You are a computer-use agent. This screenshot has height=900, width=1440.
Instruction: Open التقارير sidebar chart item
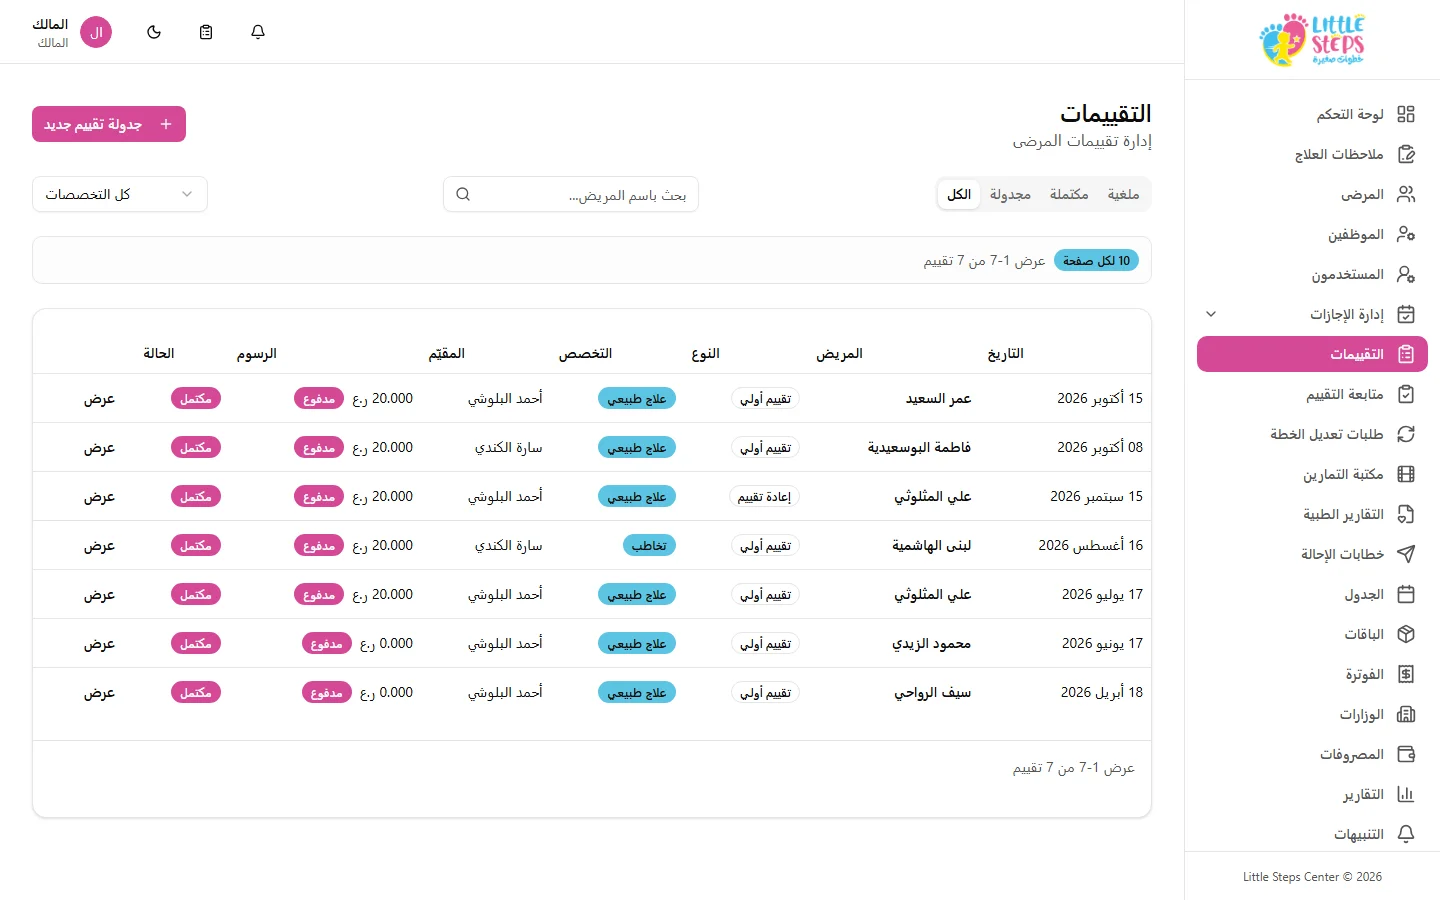click(1312, 794)
